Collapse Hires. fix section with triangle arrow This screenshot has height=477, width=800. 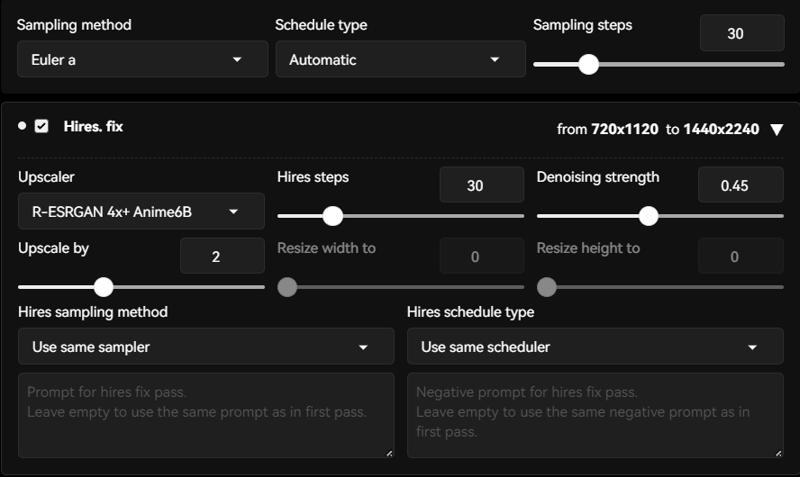point(777,130)
